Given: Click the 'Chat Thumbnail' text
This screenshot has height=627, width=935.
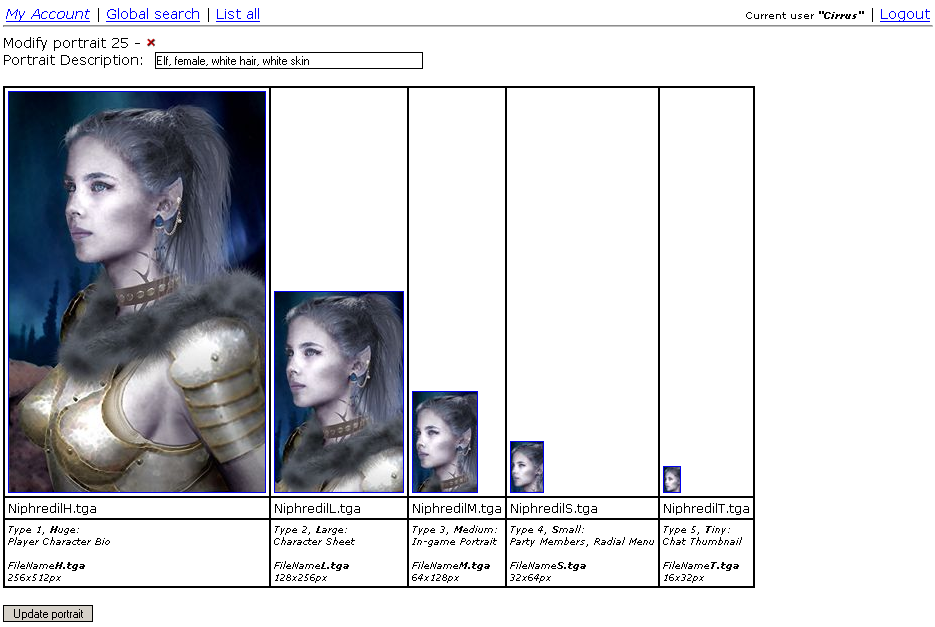Looking at the screenshot, I should (x=702, y=542).
